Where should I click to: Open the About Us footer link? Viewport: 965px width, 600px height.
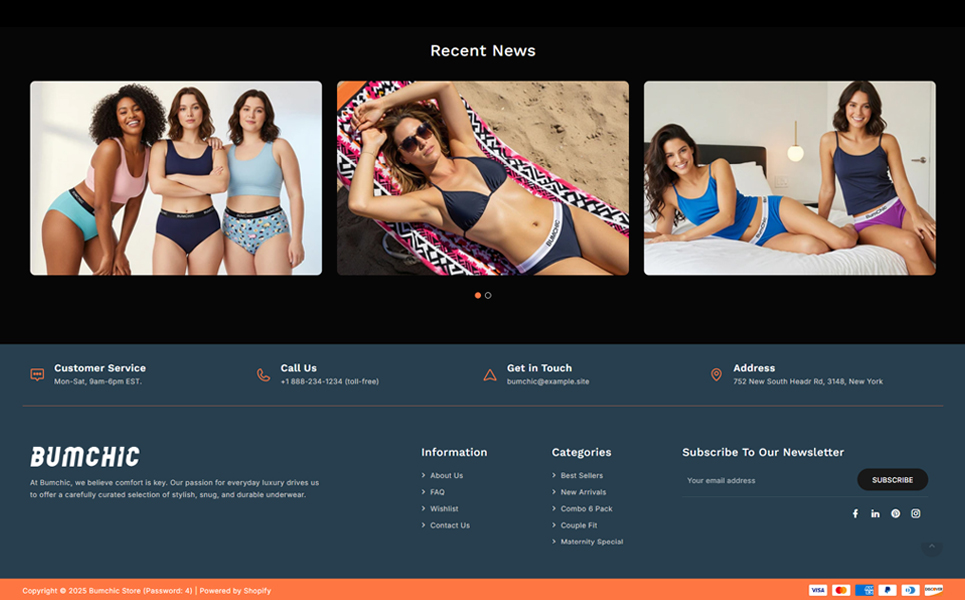pos(446,476)
